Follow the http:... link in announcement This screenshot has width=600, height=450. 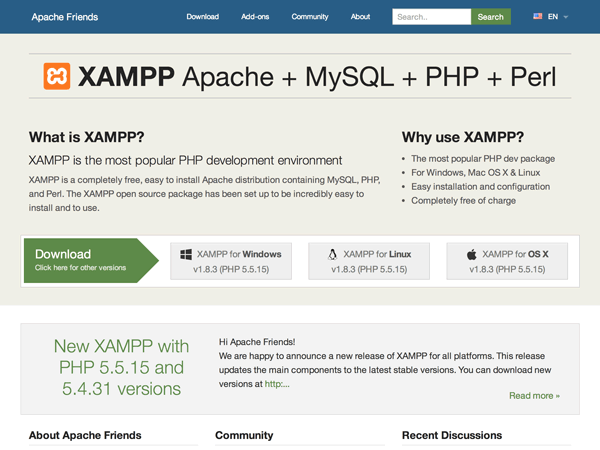[277, 384]
